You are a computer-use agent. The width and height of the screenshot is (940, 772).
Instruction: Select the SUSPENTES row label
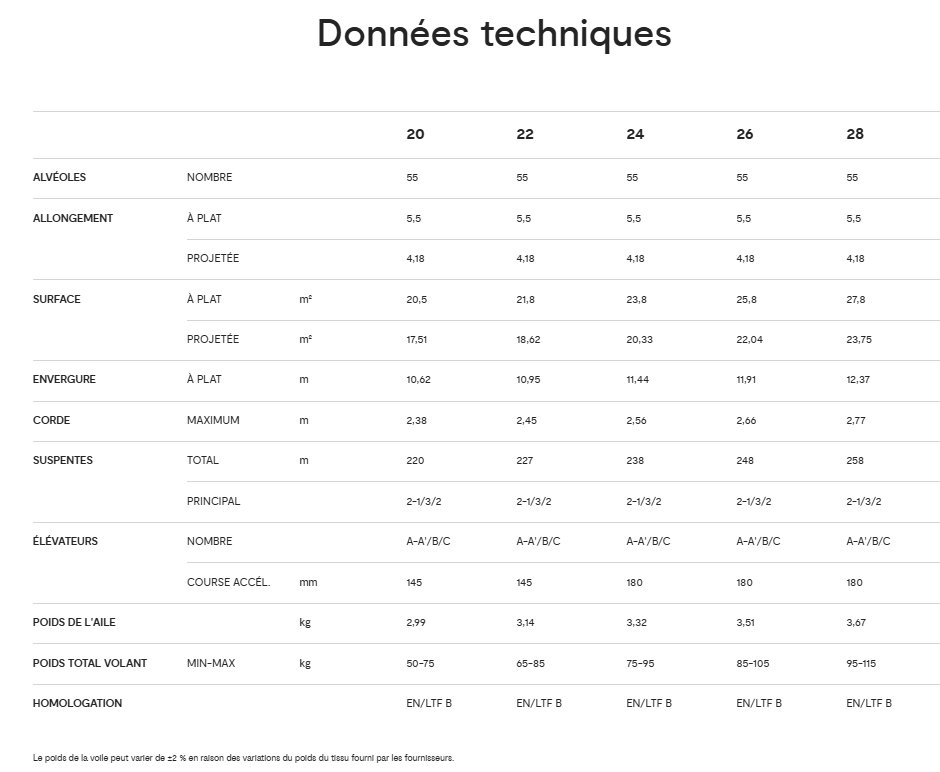tap(63, 460)
